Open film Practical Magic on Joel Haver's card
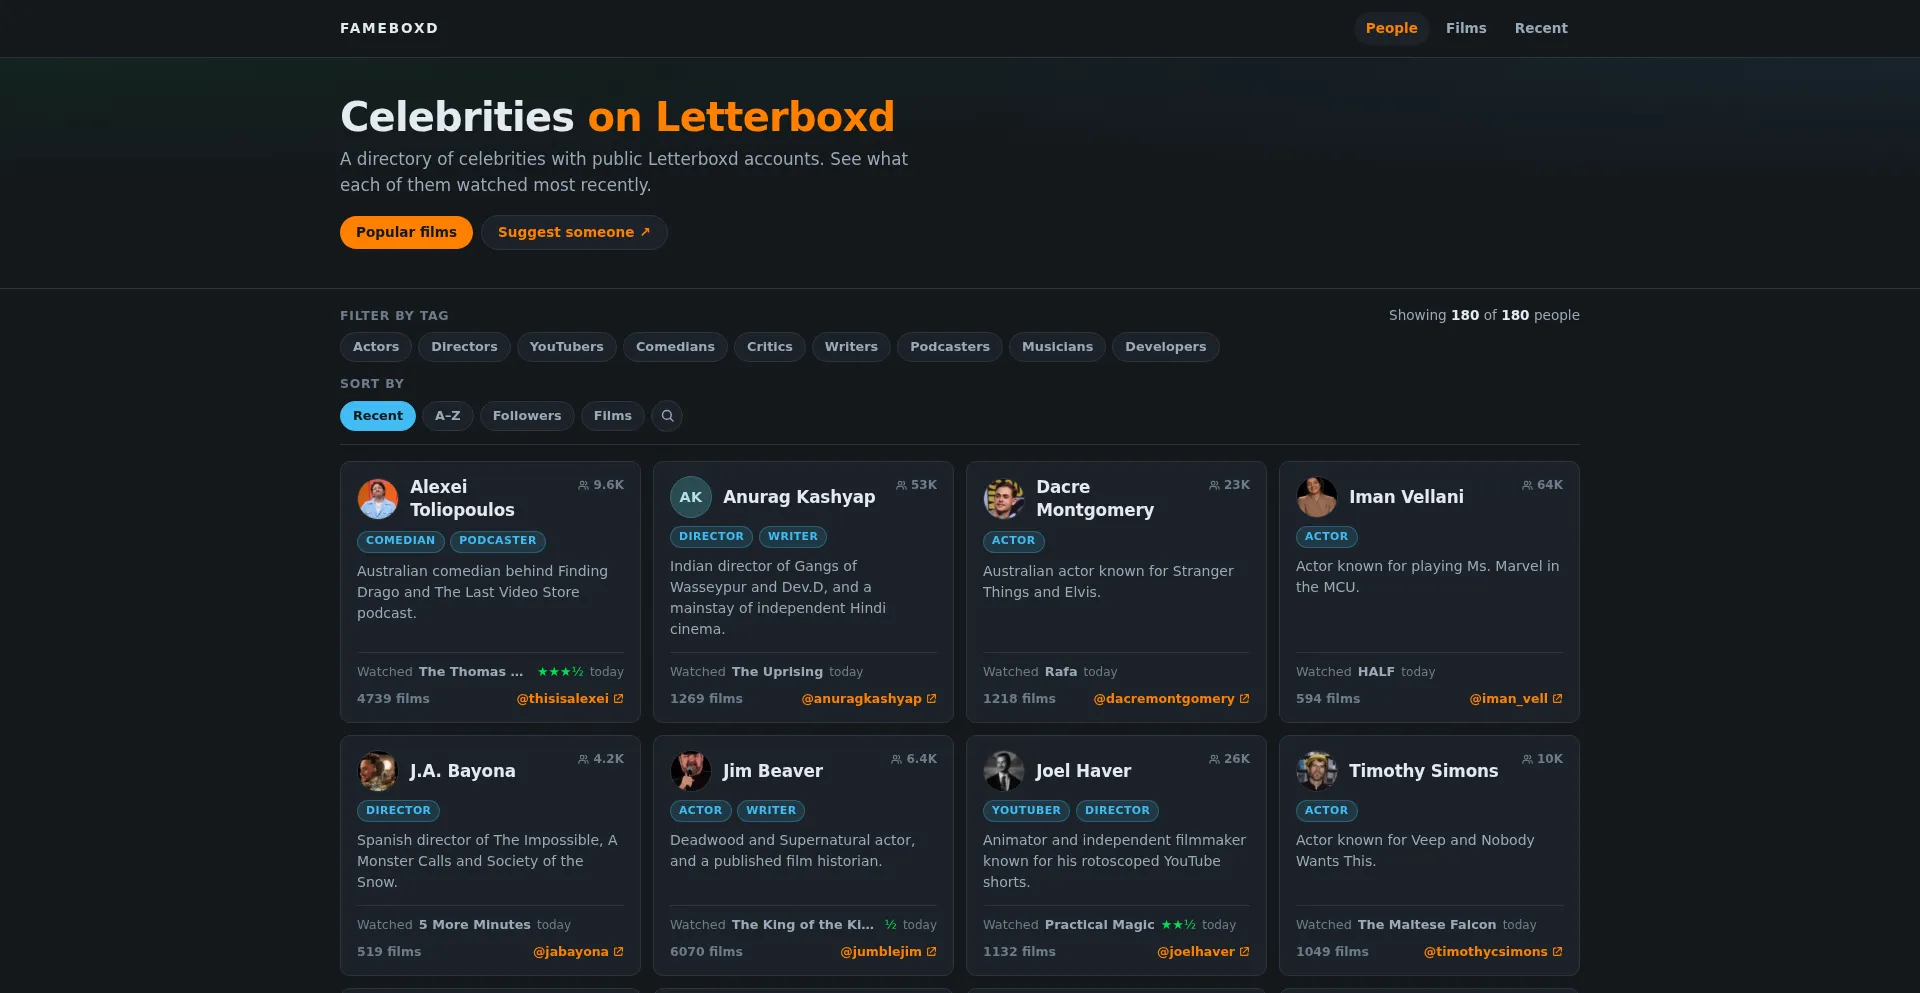 [1099, 925]
